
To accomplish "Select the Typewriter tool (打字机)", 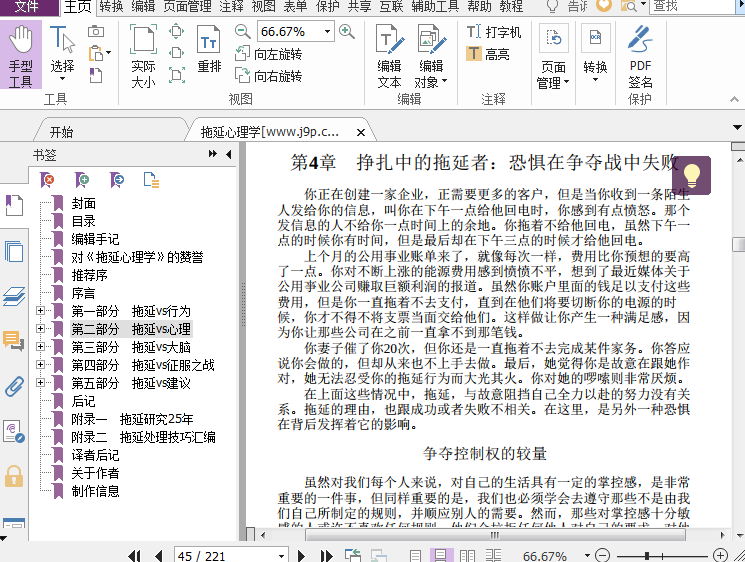I will (x=494, y=32).
